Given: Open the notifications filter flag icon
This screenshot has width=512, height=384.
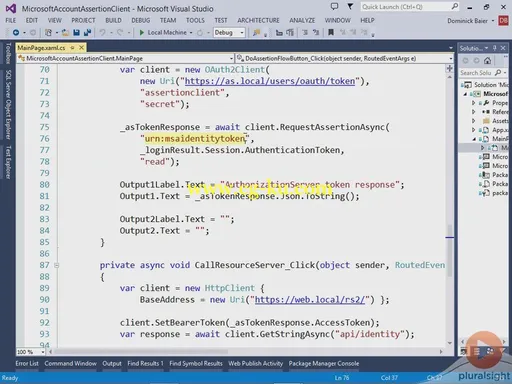Looking at the screenshot, I should pyautogui.click(x=350, y=6).
